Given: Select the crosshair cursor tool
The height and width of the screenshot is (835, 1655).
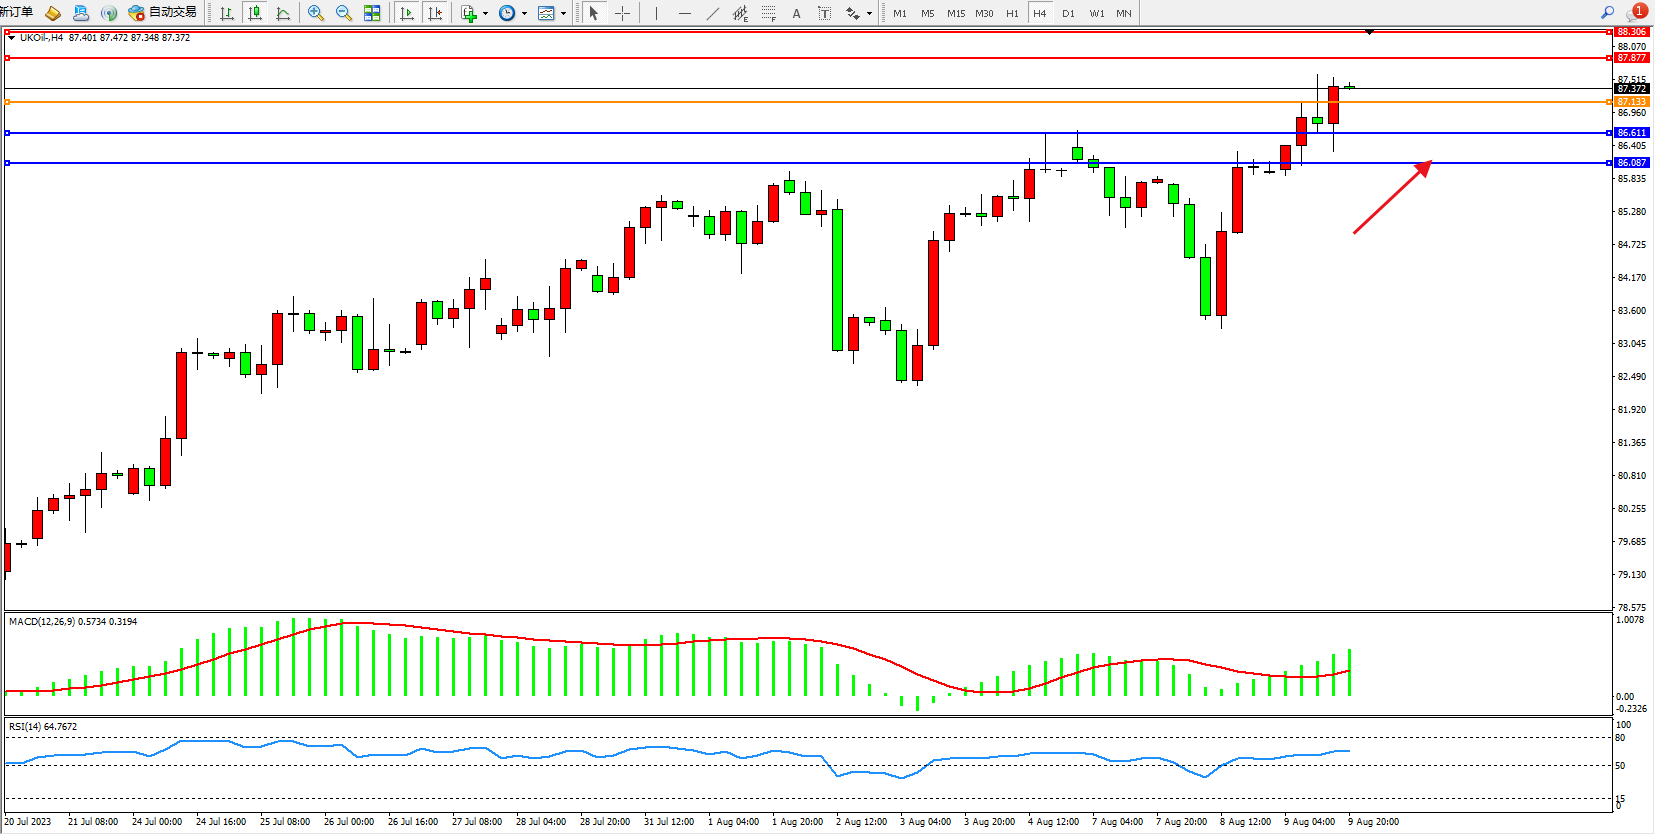Looking at the screenshot, I should point(622,13).
